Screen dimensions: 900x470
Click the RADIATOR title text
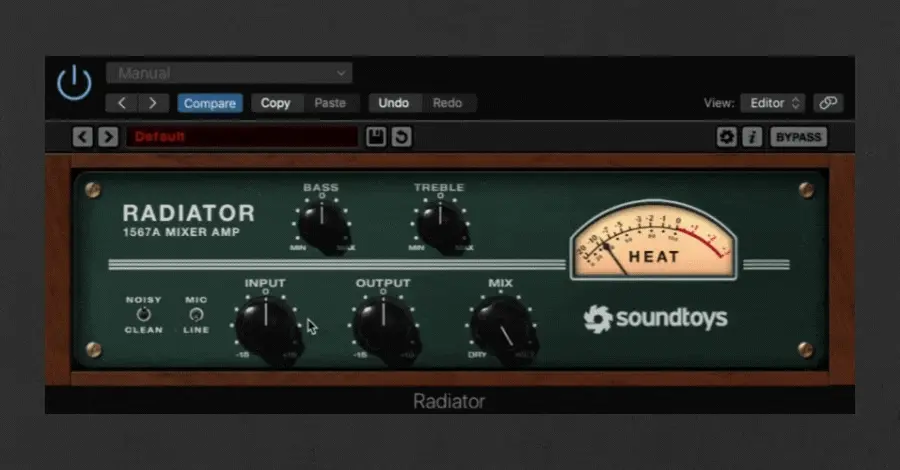pyautogui.click(x=189, y=213)
